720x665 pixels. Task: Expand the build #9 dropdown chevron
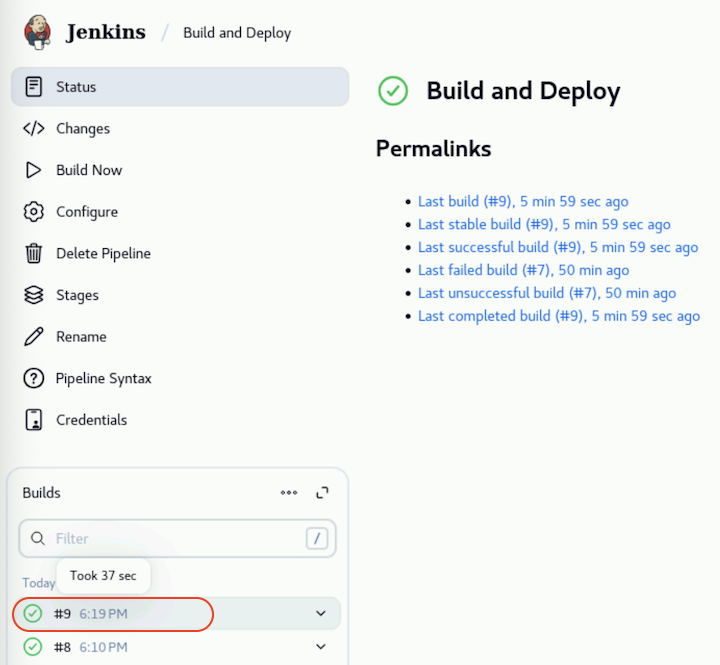pyautogui.click(x=321, y=613)
